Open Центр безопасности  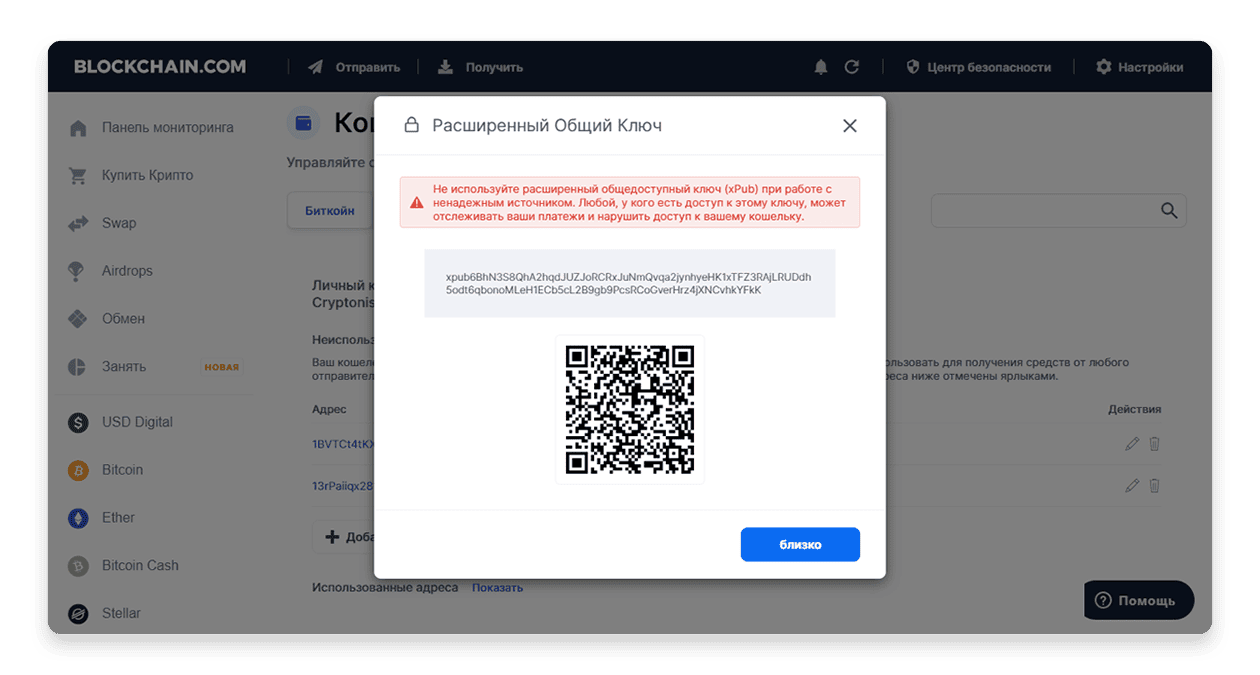click(x=978, y=67)
